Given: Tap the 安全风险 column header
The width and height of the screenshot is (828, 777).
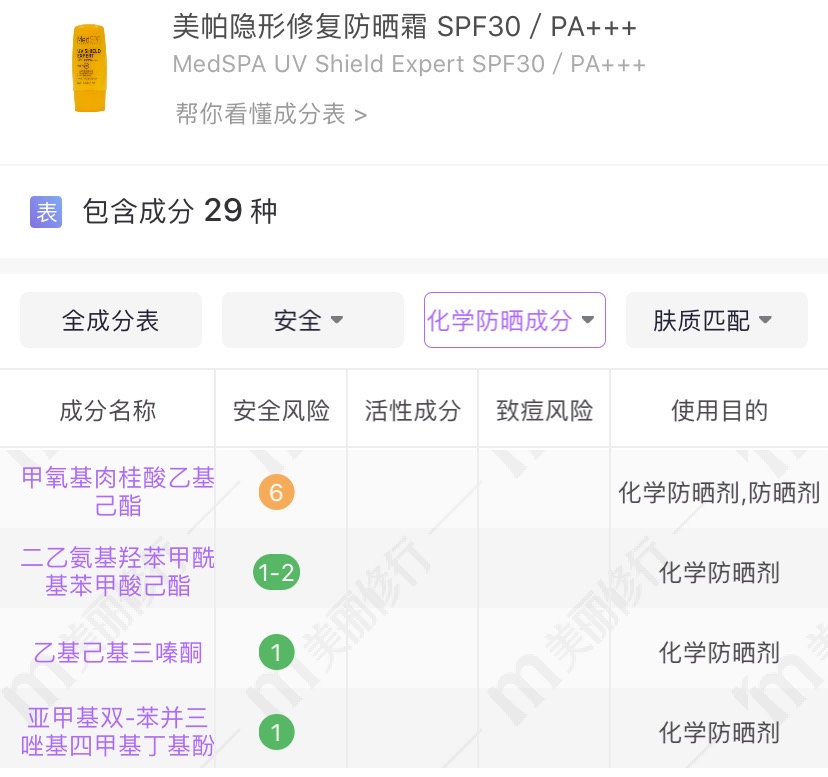Looking at the screenshot, I should (281, 410).
